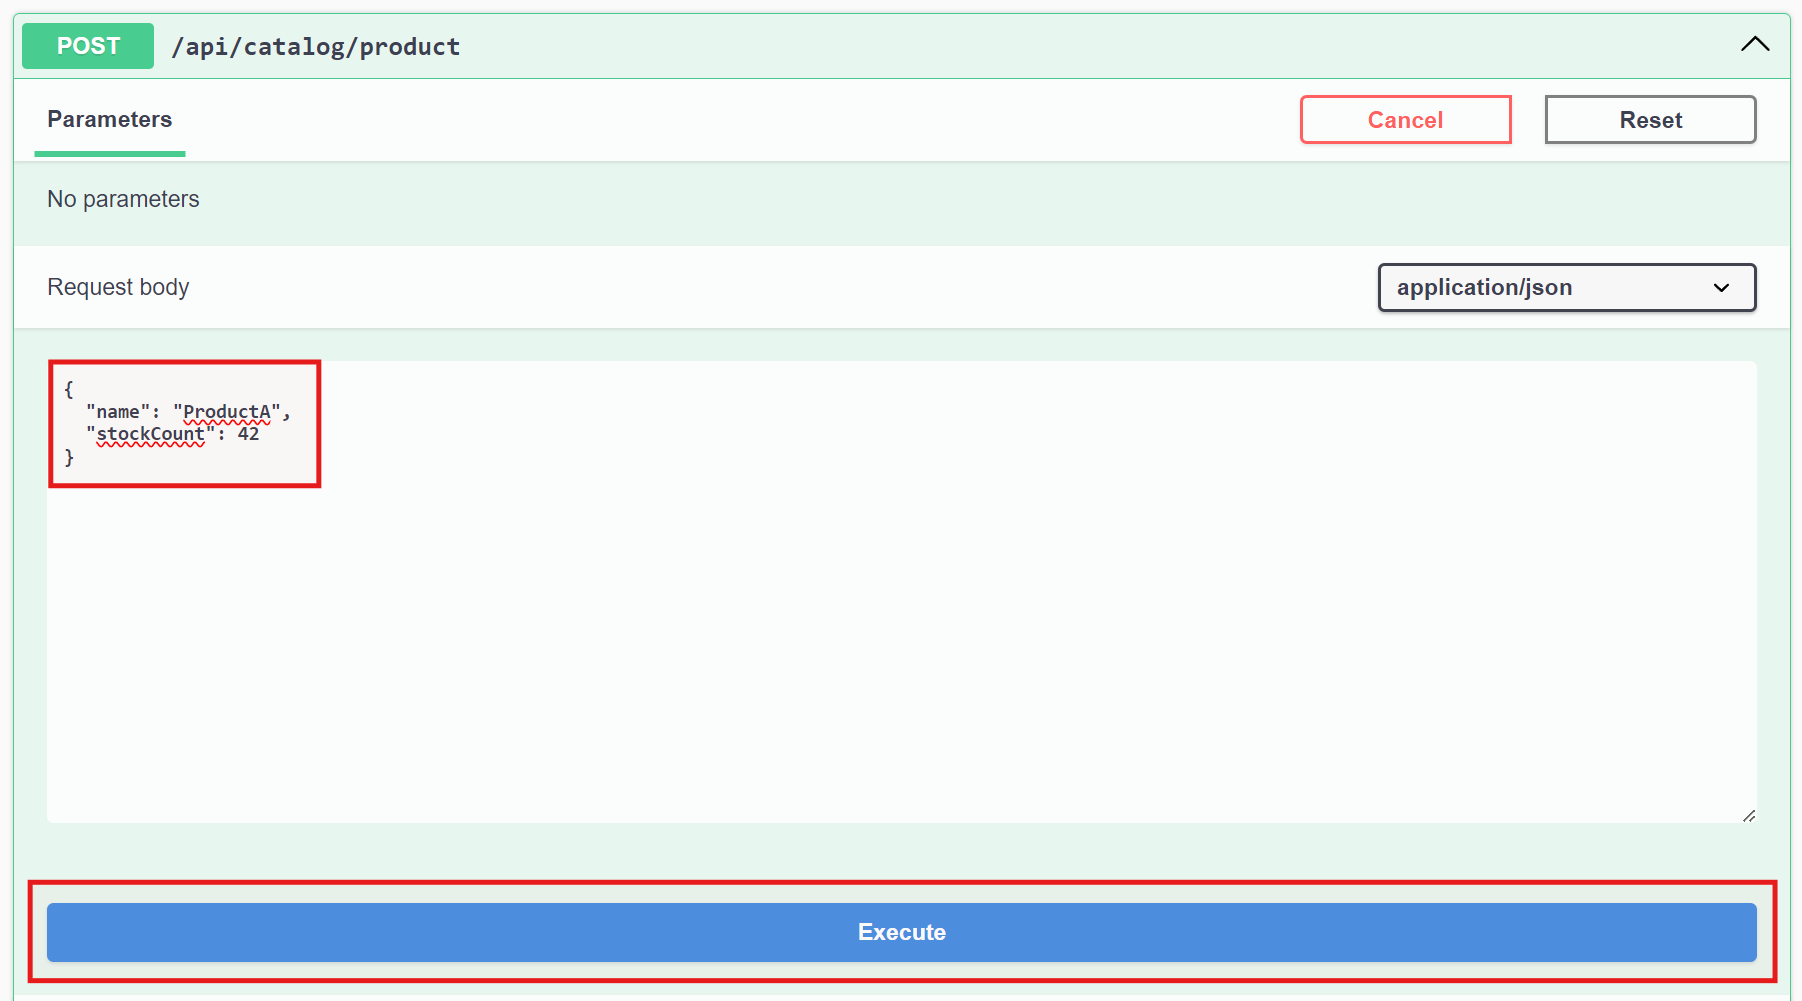Screen dimensions: 1802x1001
Task: Click the No parameters text area
Action: coord(122,199)
